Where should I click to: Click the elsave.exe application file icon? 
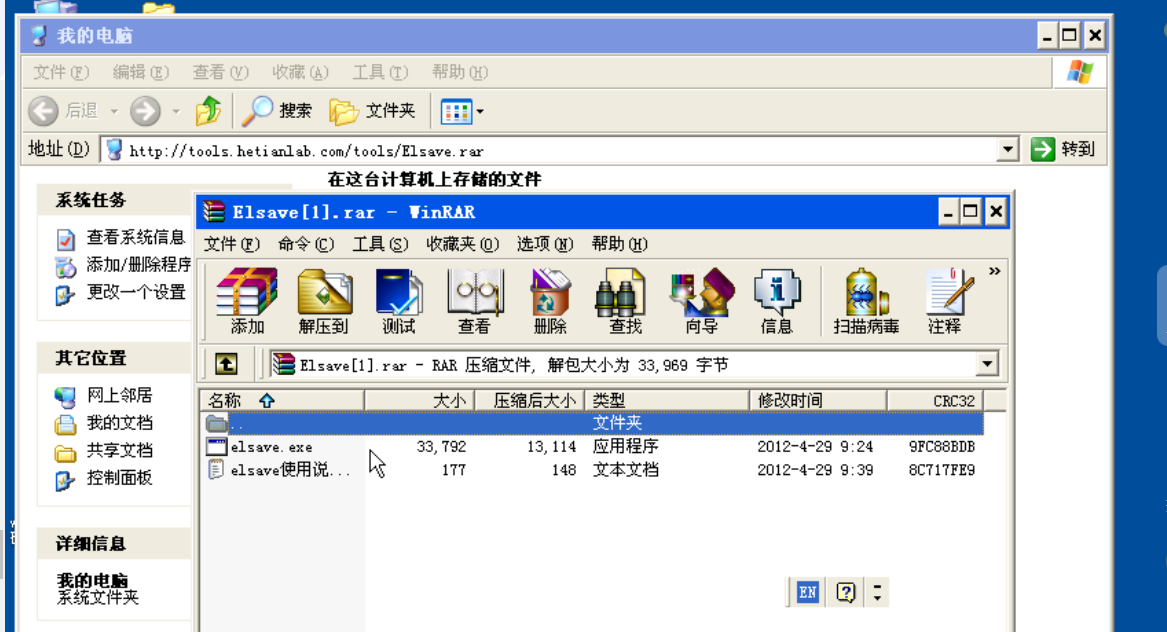(x=217, y=447)
